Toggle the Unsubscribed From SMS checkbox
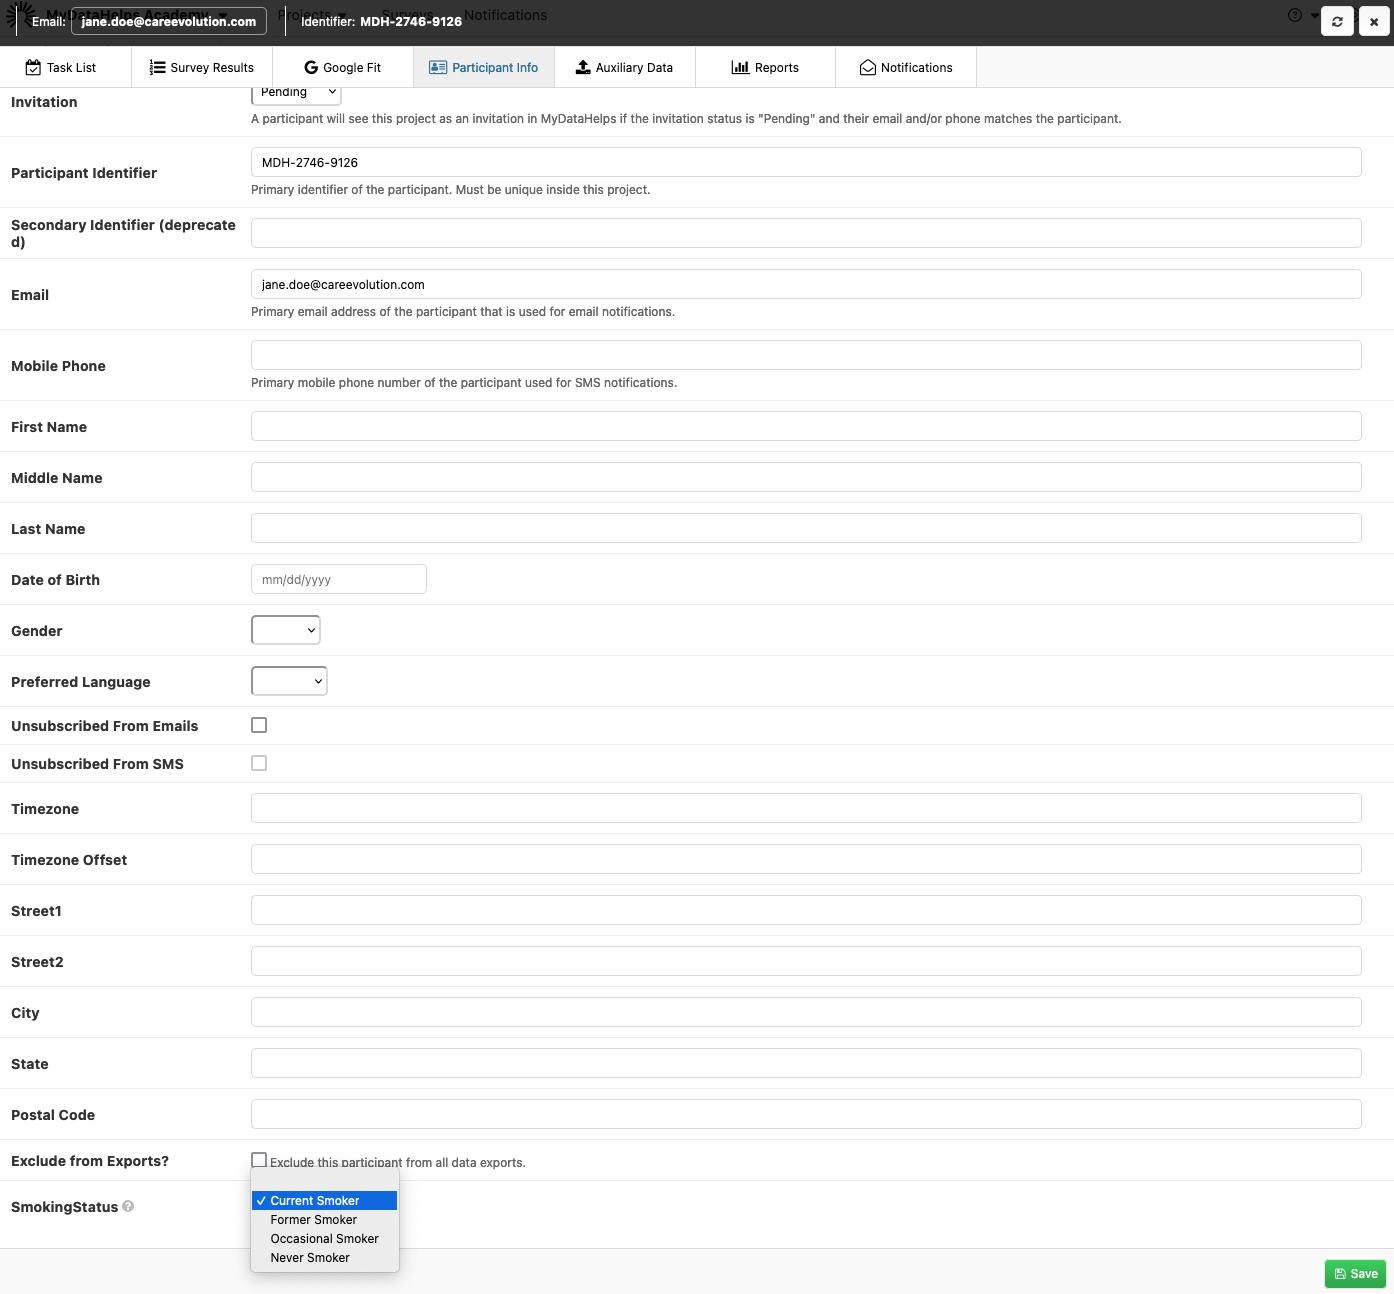 tap(259, 763)
